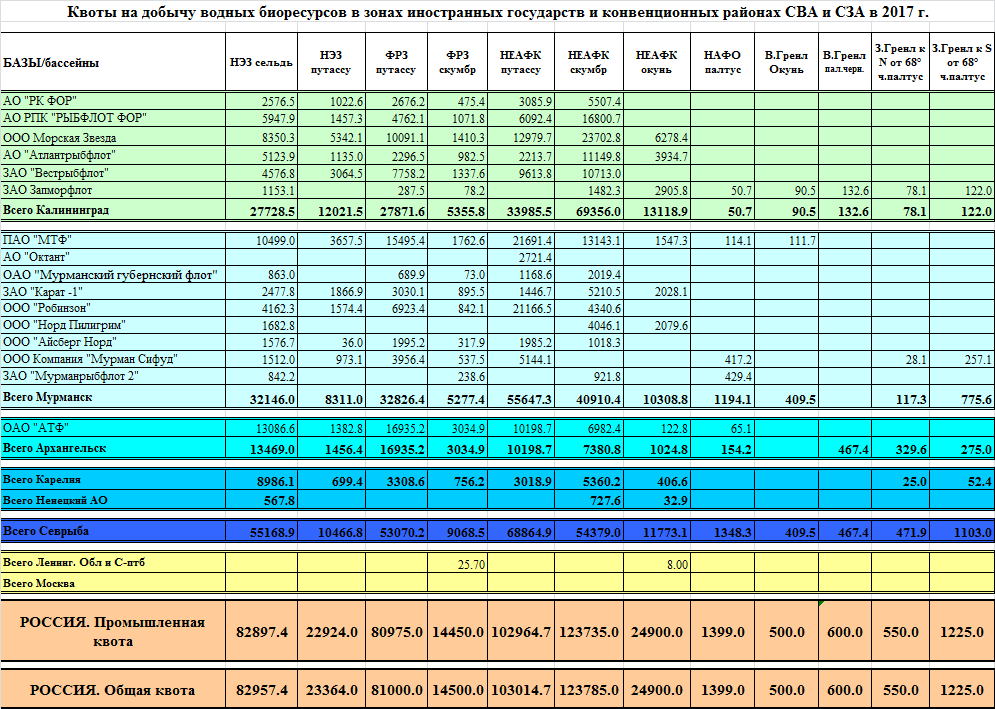995x709 pixels.
Task: Select the column header "НЕАФК путассу"
Action: coord(521,62)
